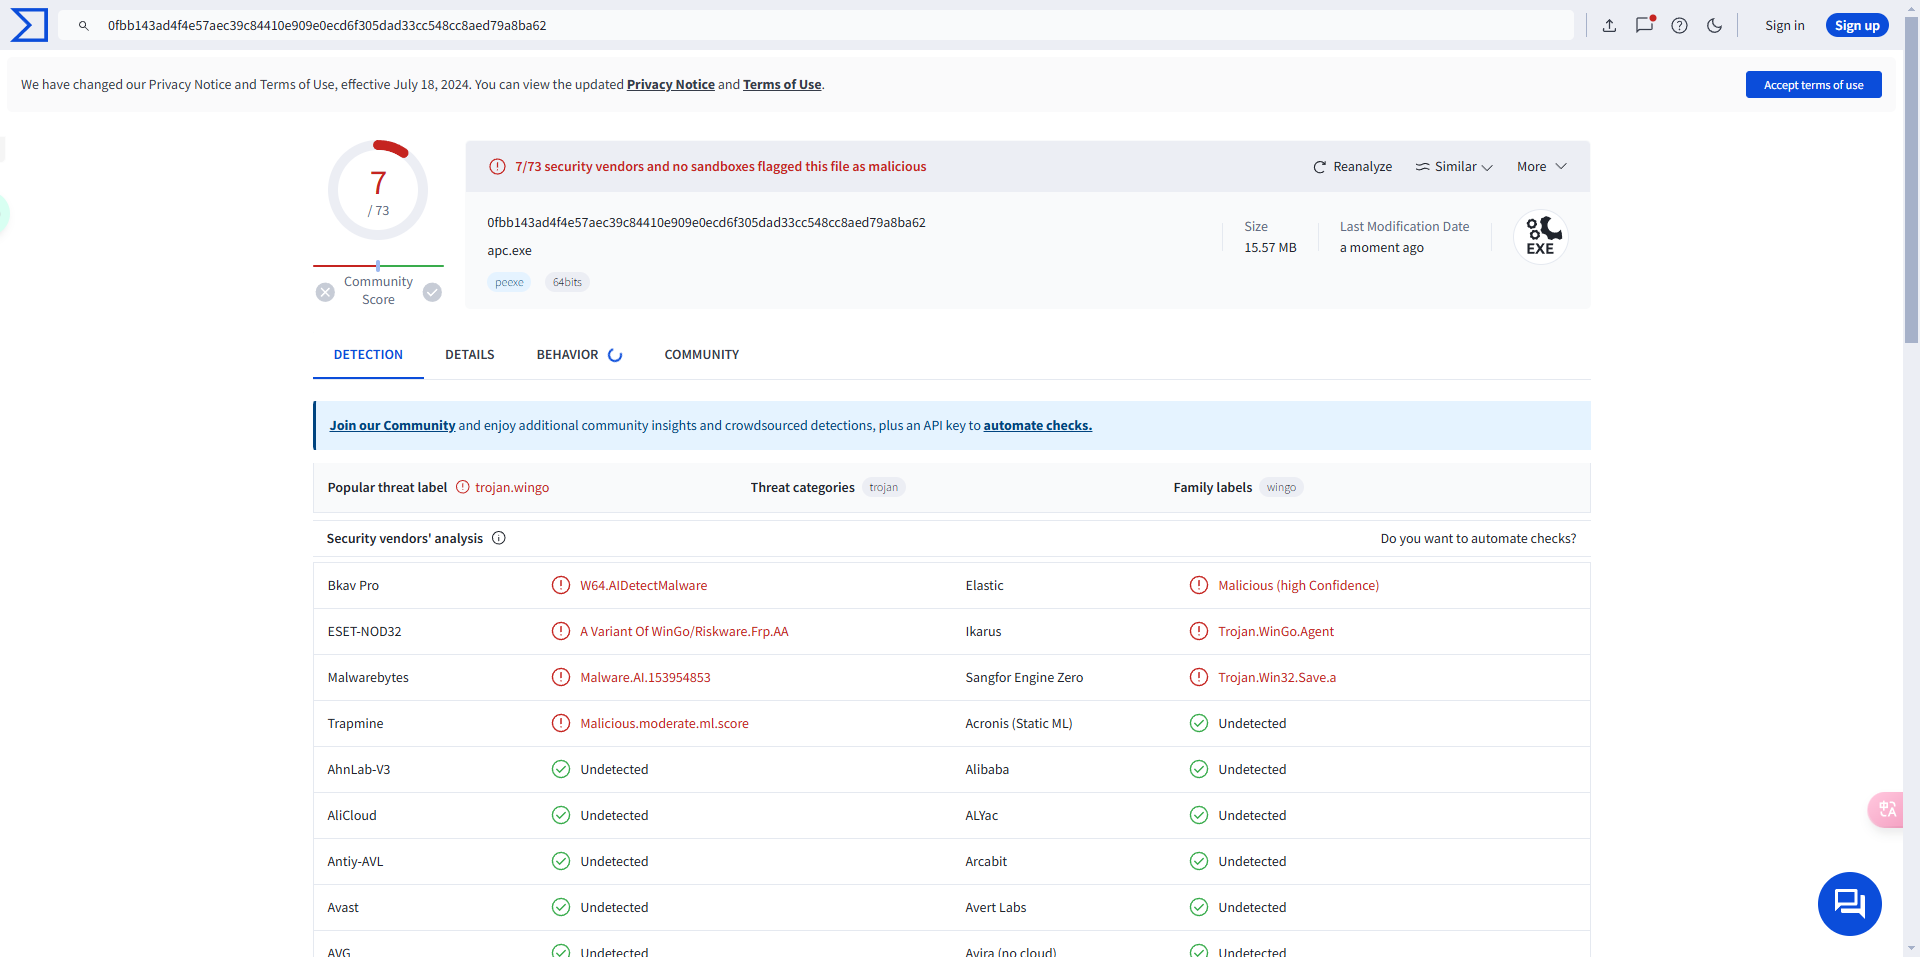Switch to the Community tab
The image size is (1920, 957).
pyautogui.click(x=702, y=355)
